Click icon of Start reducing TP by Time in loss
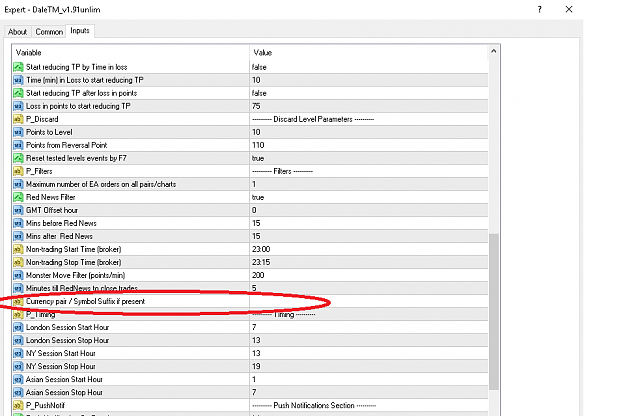The height and width of the screenshot is (416, 625). (x=18, y=67)
